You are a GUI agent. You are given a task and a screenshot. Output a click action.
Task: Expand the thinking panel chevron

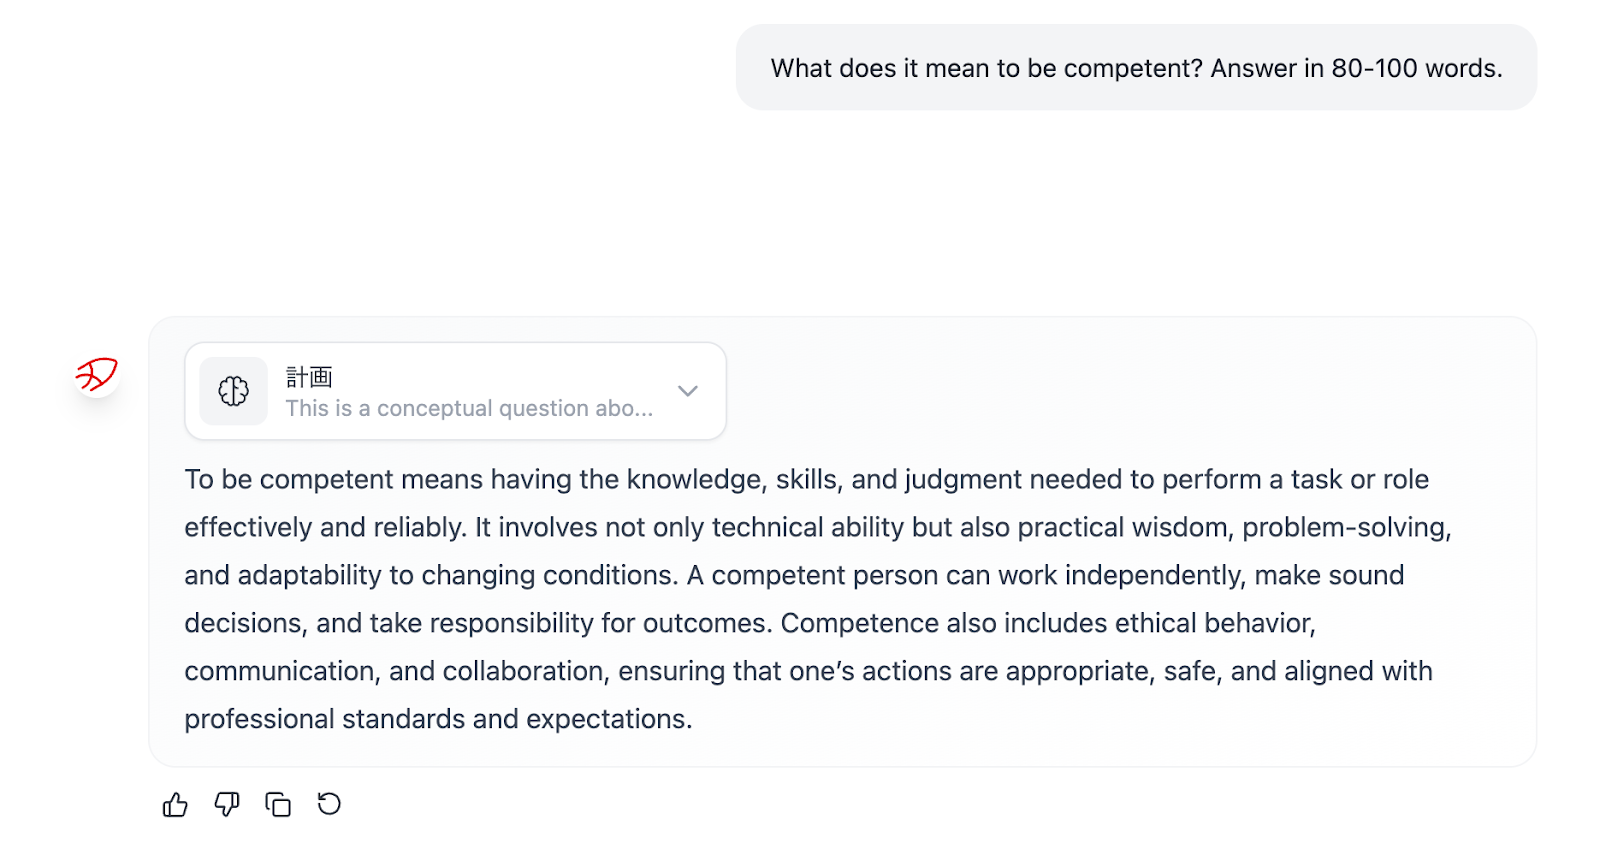688,391
